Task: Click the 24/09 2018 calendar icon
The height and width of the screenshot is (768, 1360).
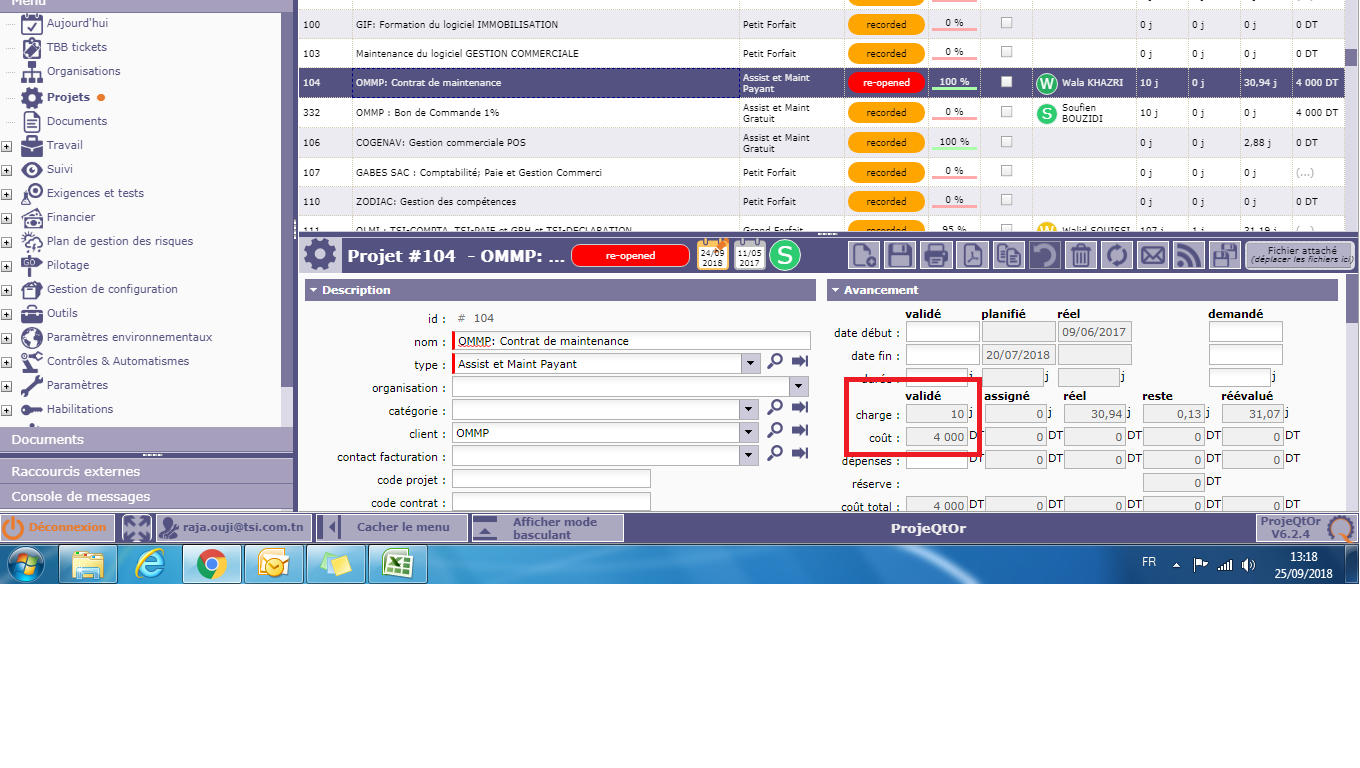Action: tap(713, 255)
